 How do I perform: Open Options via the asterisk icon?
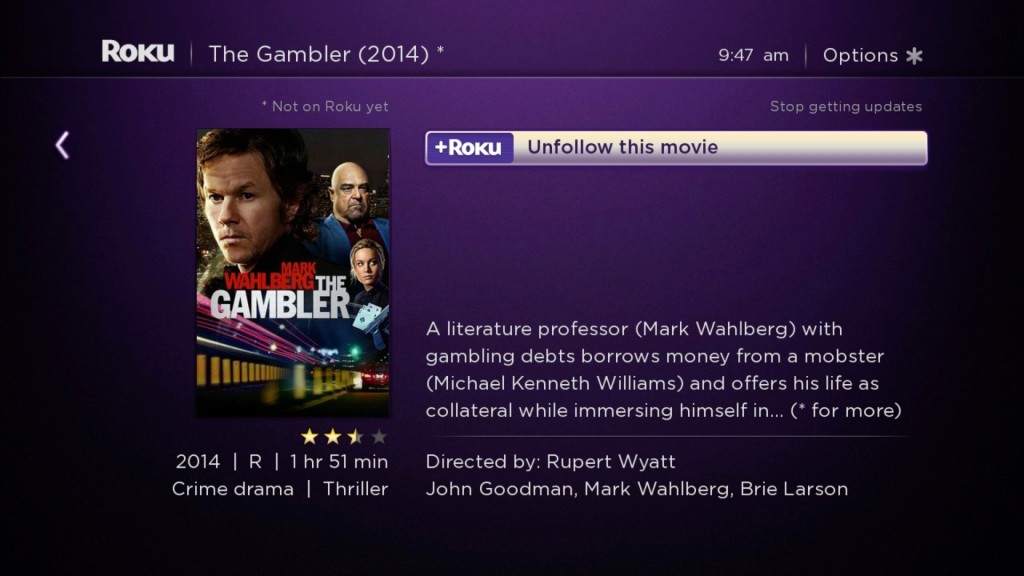(914, 56)
